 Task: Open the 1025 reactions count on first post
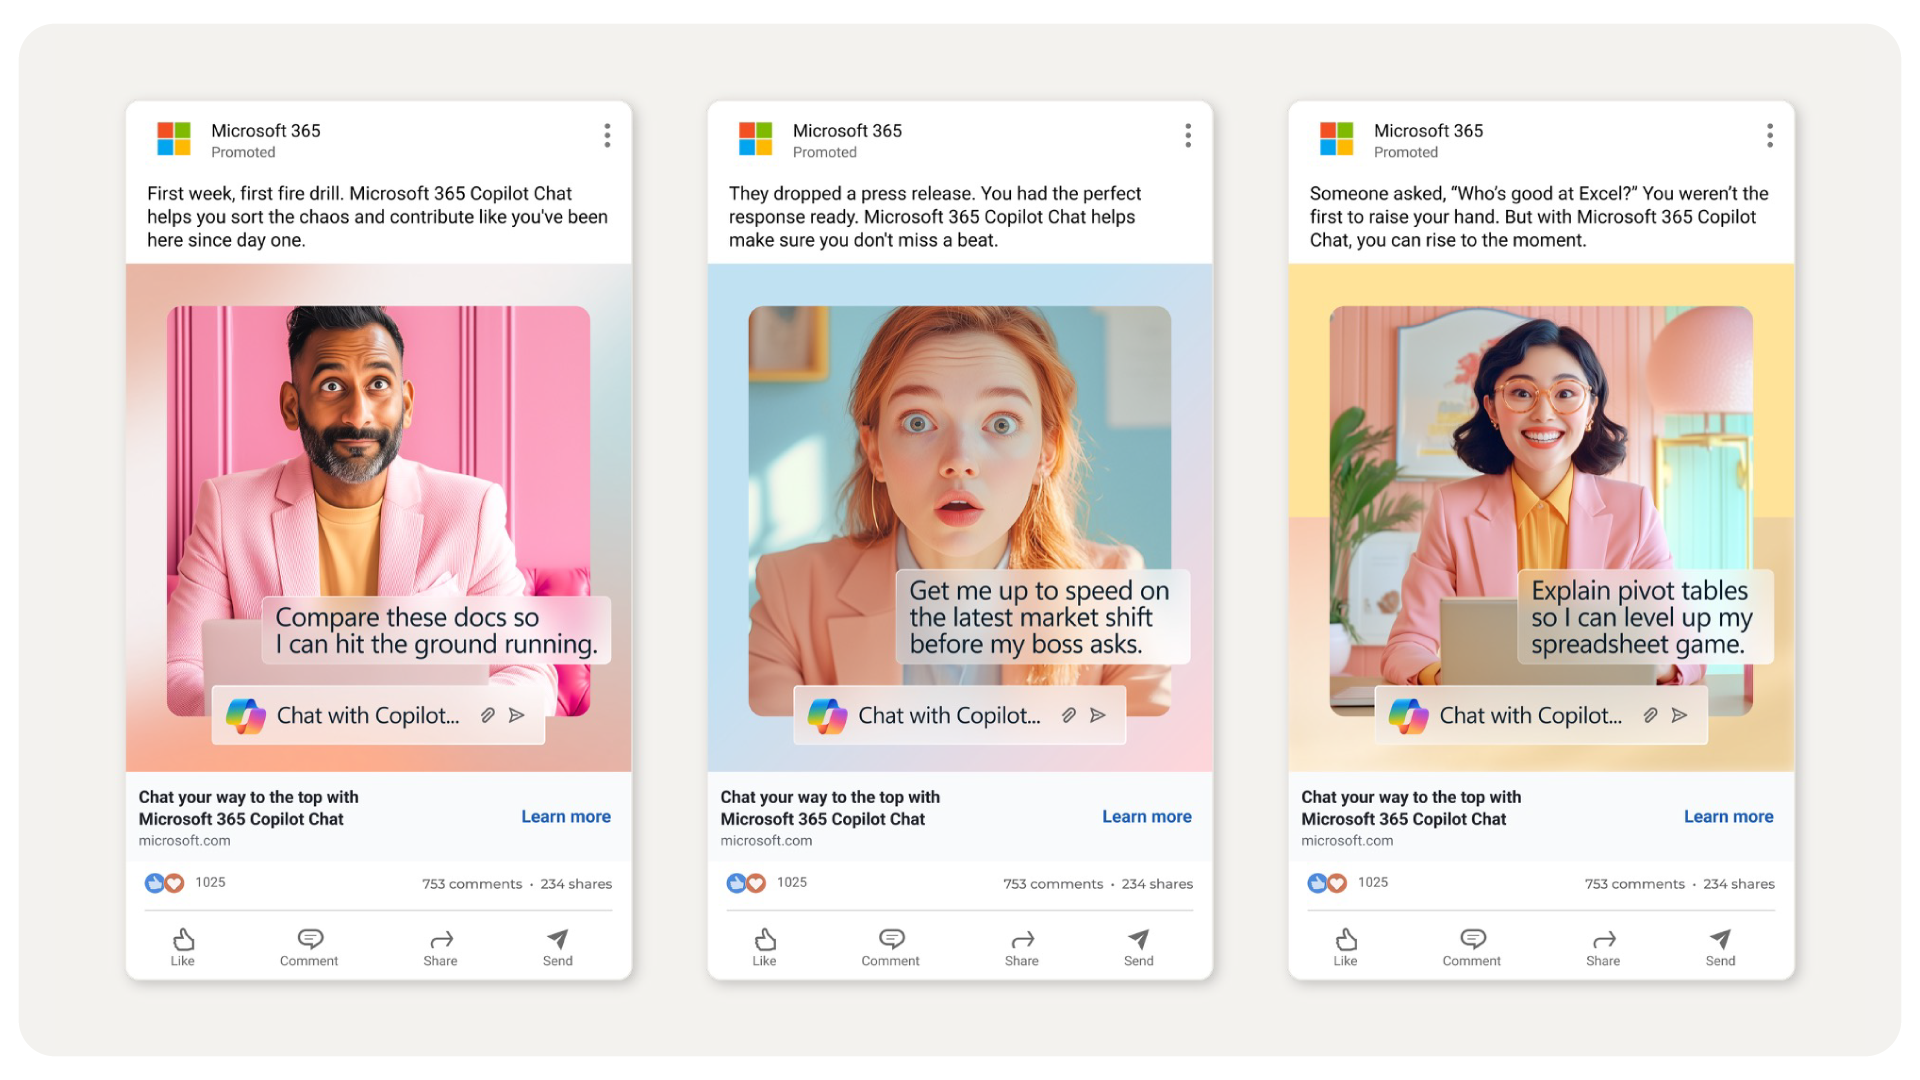coord(210,882)
